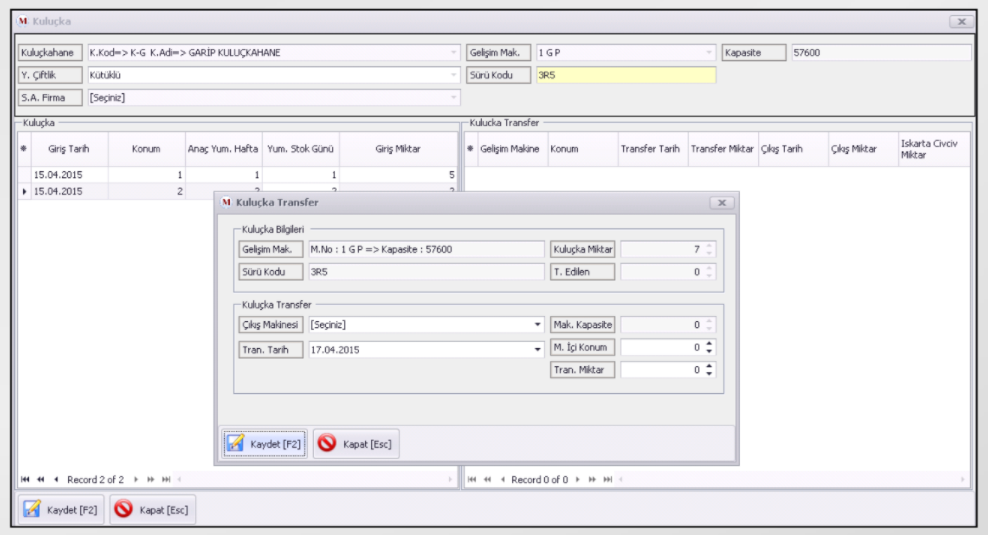The height and width of the screenshot is (535, 988).
Task: Click the Kuluçka grid column chooser asterisk
Action: [x=24, y=149]
